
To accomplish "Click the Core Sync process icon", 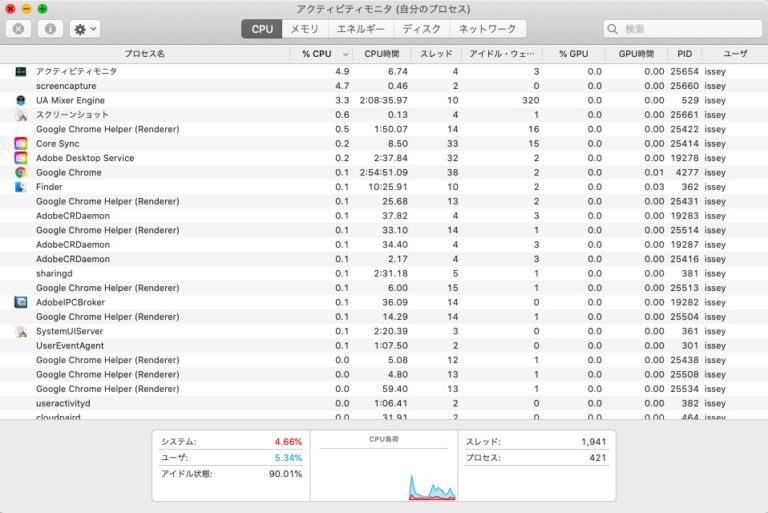I will [x=21, y=144].
